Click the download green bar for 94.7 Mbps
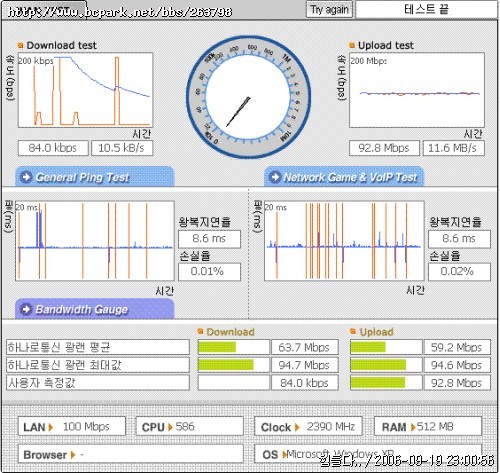This screenshot has width=500, height=473. (226, 365)
